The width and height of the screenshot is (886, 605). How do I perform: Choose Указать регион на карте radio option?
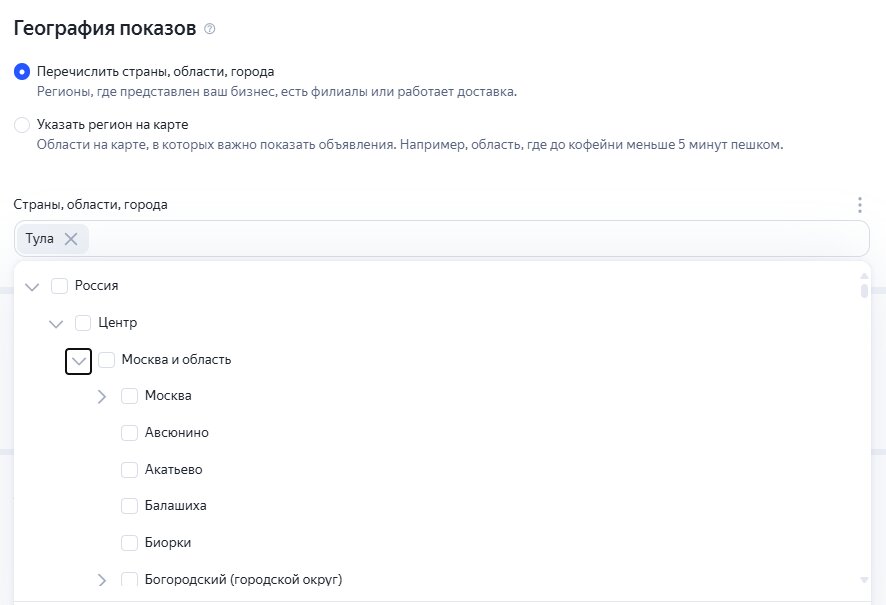point(22,125)
